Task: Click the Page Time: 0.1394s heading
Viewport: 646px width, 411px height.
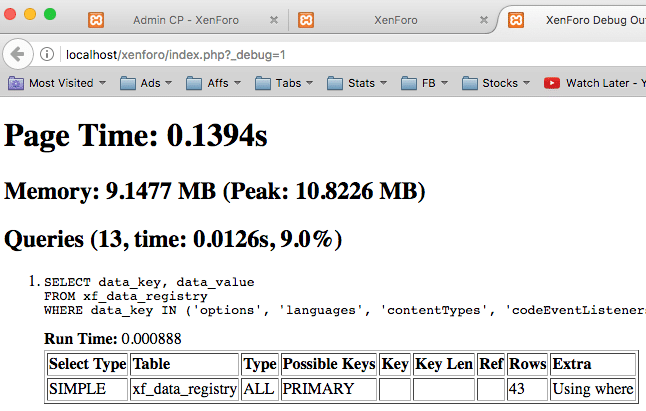Action: [136, 136]
